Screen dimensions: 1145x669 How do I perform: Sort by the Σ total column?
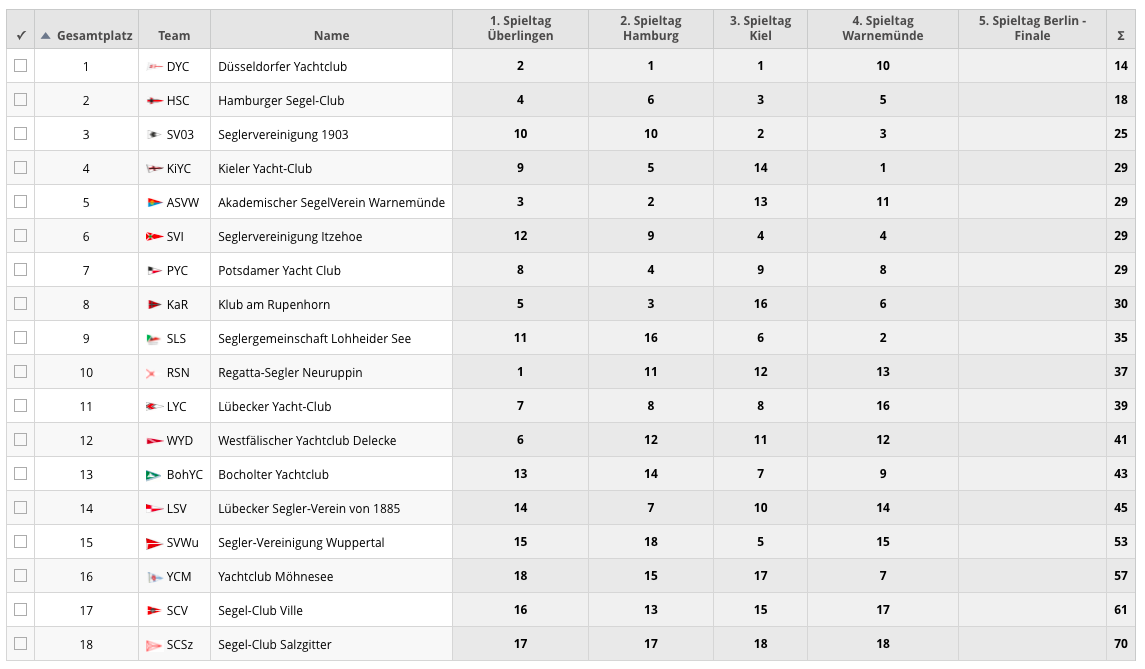coord(1120,35)
